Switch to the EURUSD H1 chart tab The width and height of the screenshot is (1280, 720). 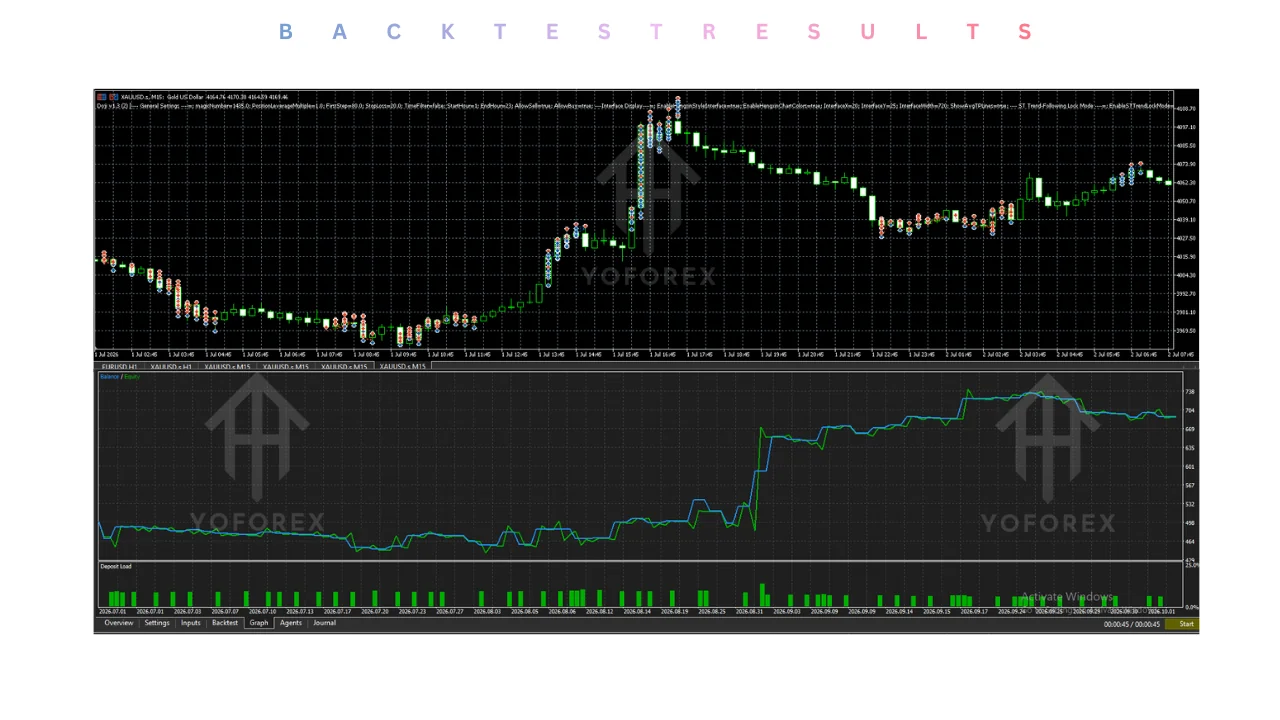(x=119, y=367)
